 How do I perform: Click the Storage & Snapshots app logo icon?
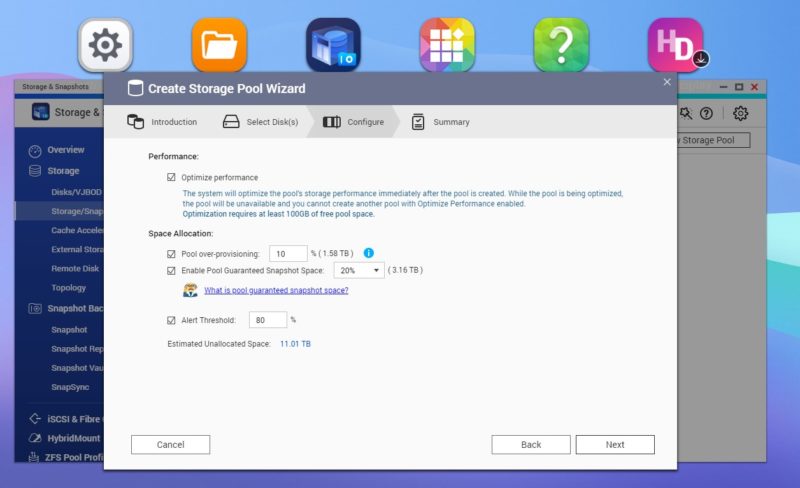coord(41,112)
